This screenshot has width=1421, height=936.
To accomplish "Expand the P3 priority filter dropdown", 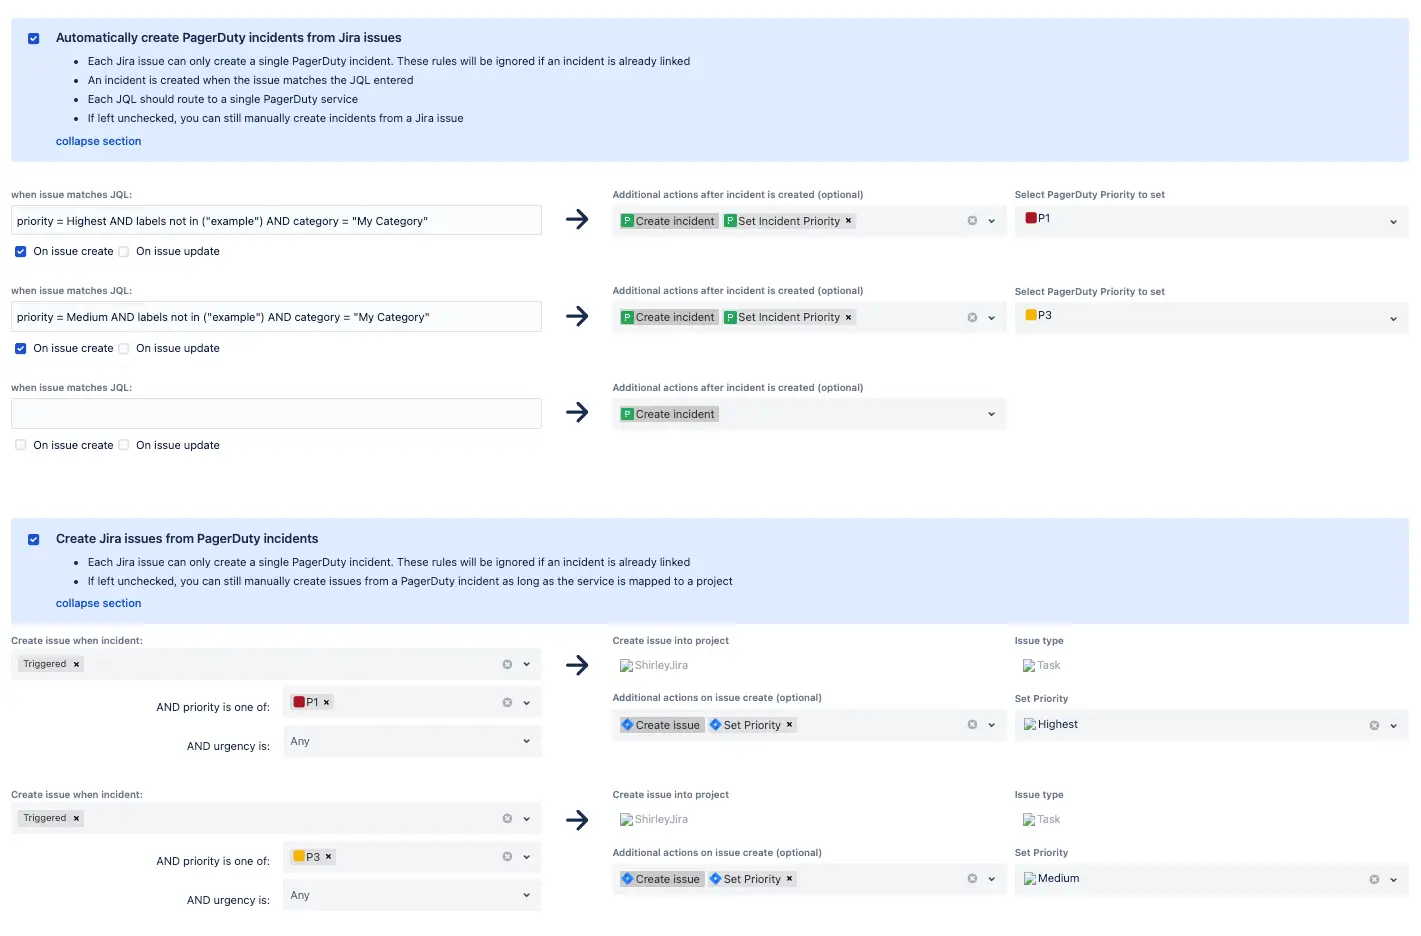I will pos(527,856).
